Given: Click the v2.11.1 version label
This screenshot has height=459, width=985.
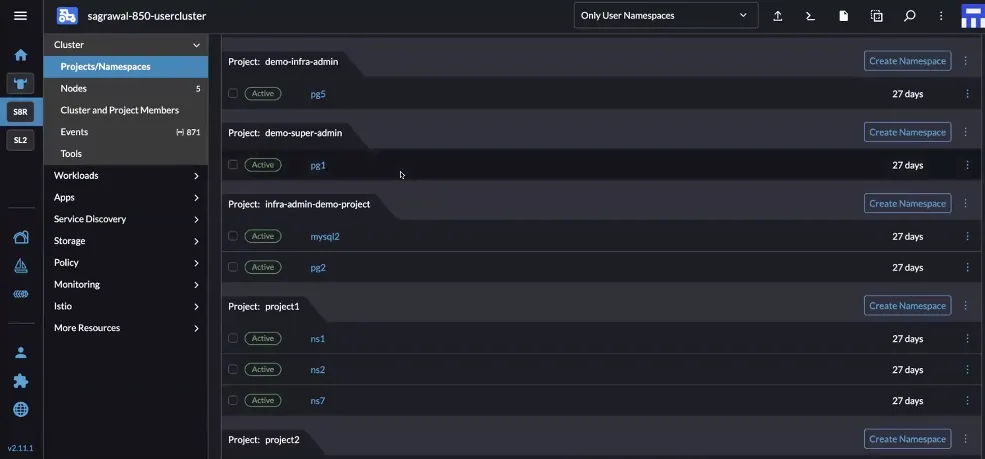Looking at the screenshot, I should coord(20,448).
